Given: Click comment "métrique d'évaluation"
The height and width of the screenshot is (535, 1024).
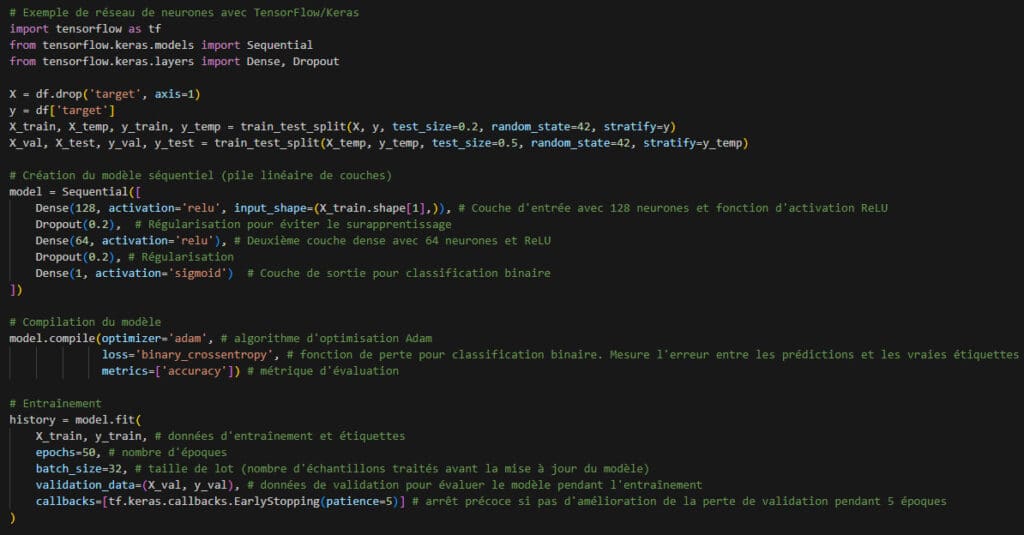Looking at the screenshot, I should [329, 371].
